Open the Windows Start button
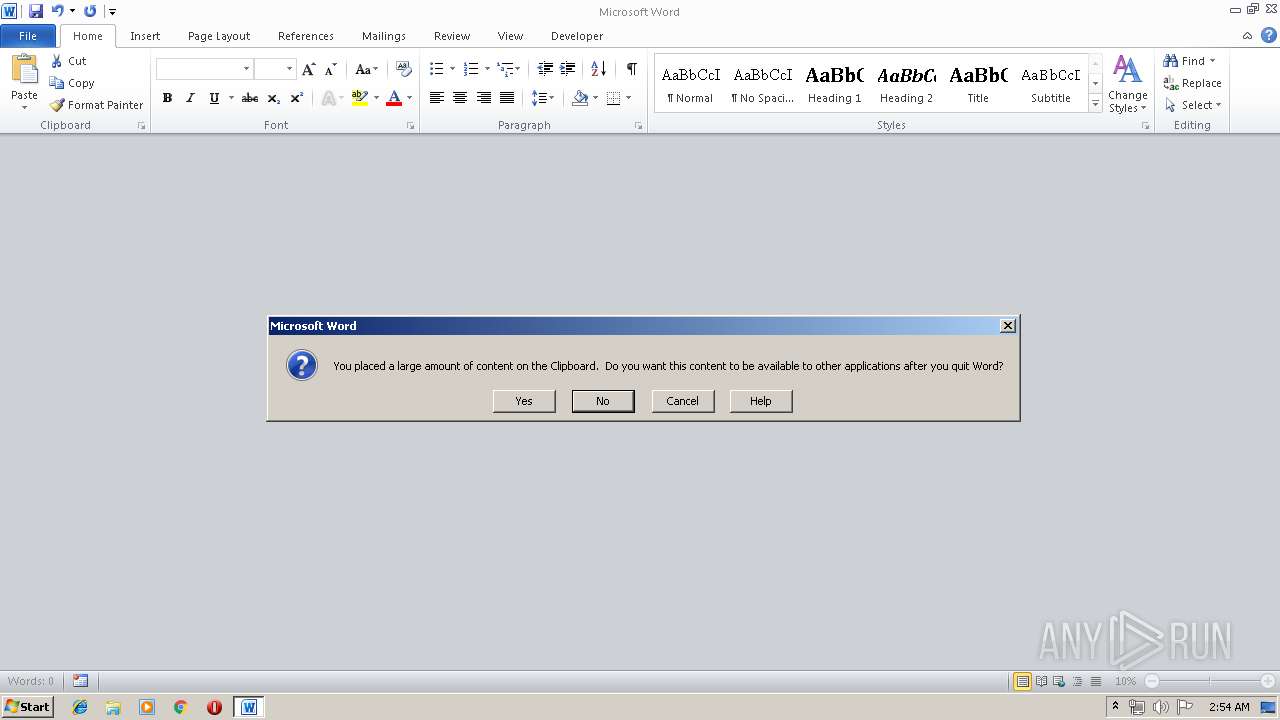1280x720 pixels. click(28, 707)
